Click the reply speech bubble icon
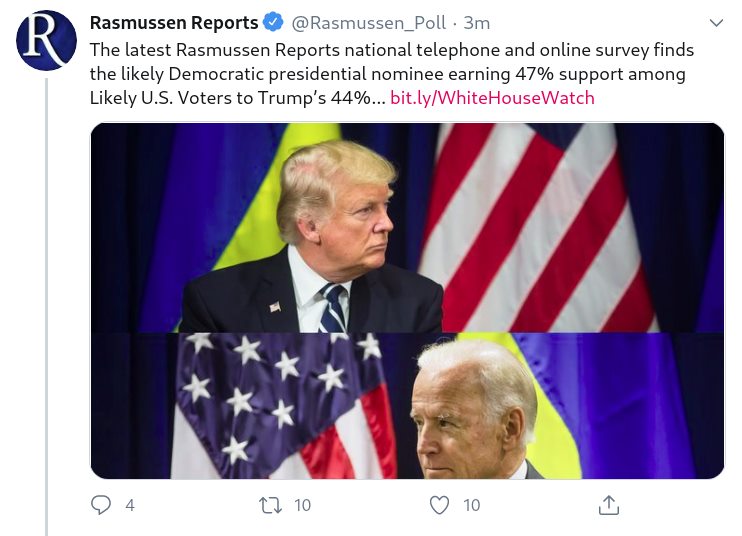 [101, 506]
